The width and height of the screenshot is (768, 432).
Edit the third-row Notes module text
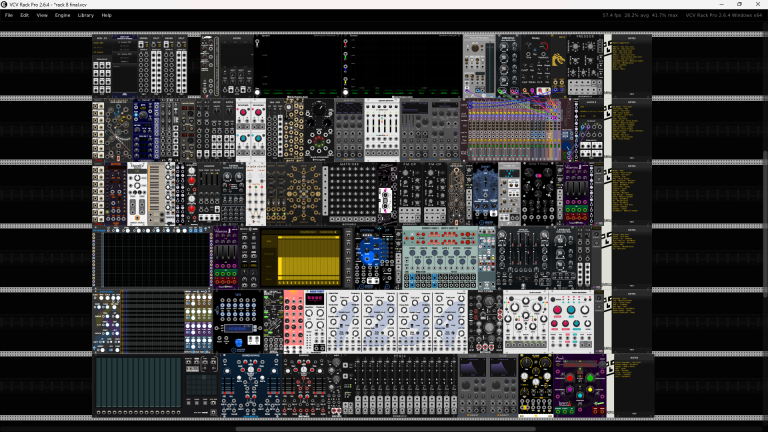tap(632, 194)
